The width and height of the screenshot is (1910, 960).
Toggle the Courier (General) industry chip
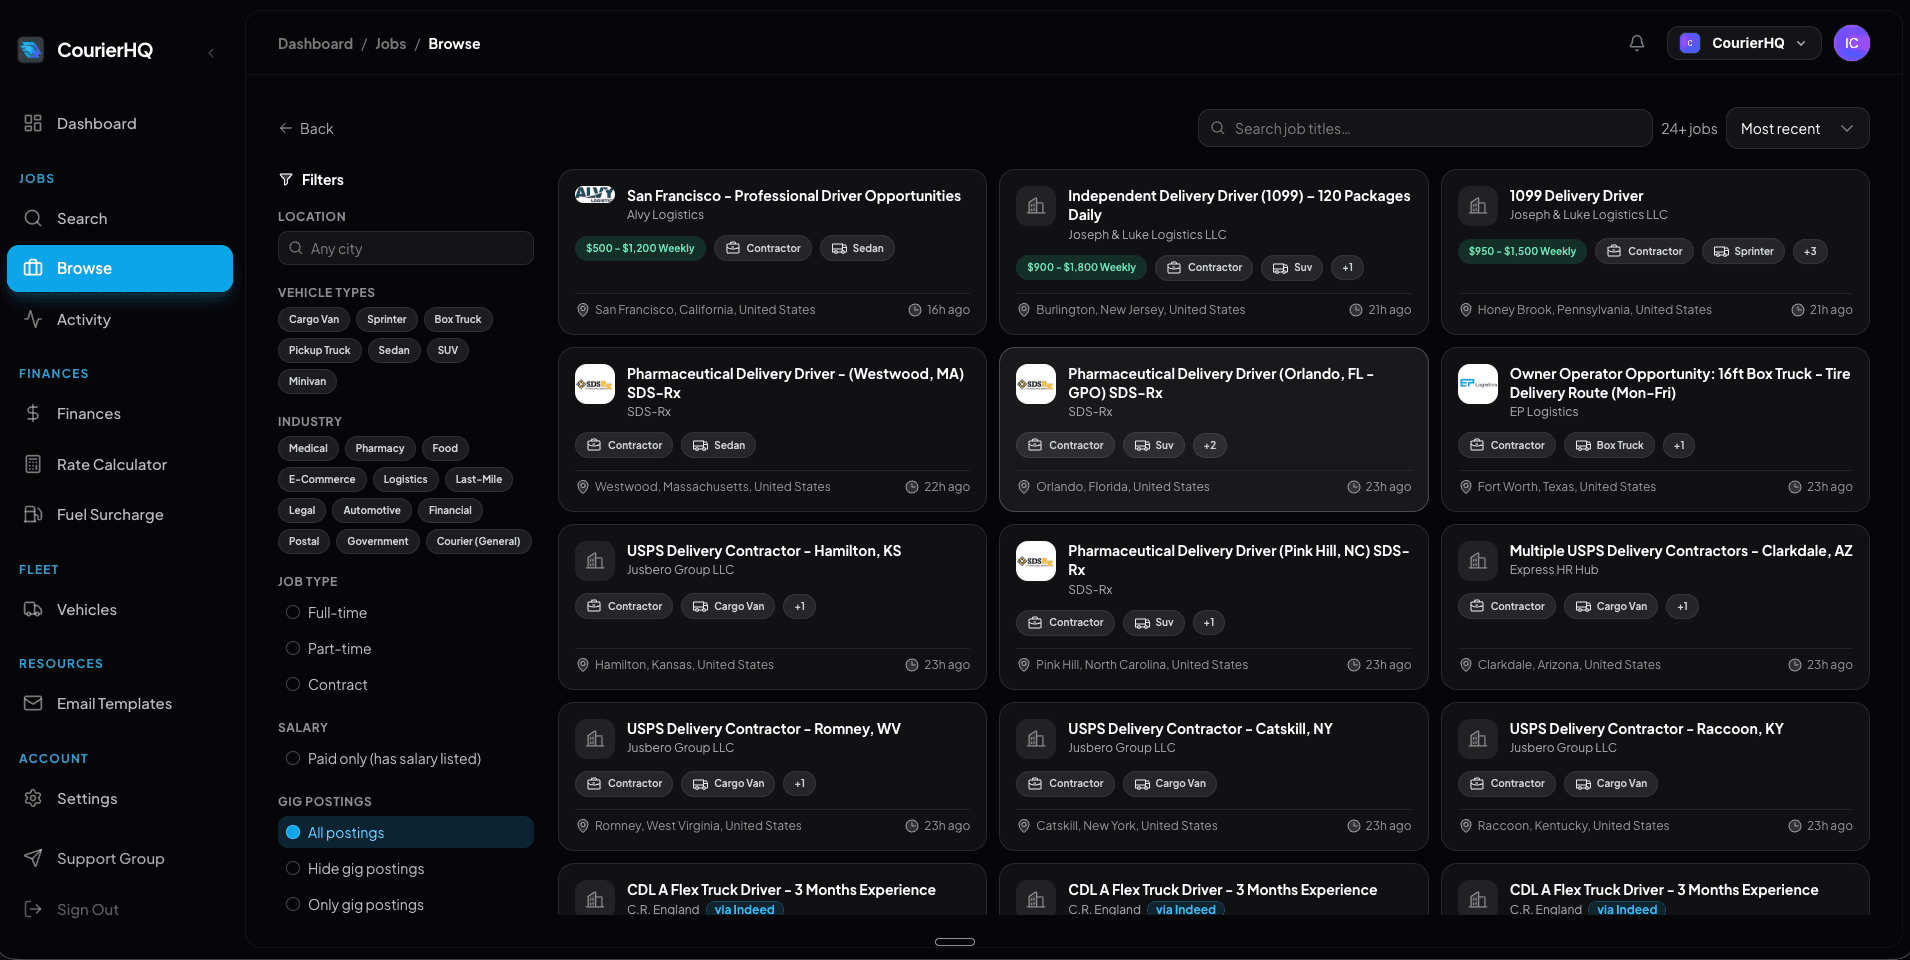pos(478,541)
